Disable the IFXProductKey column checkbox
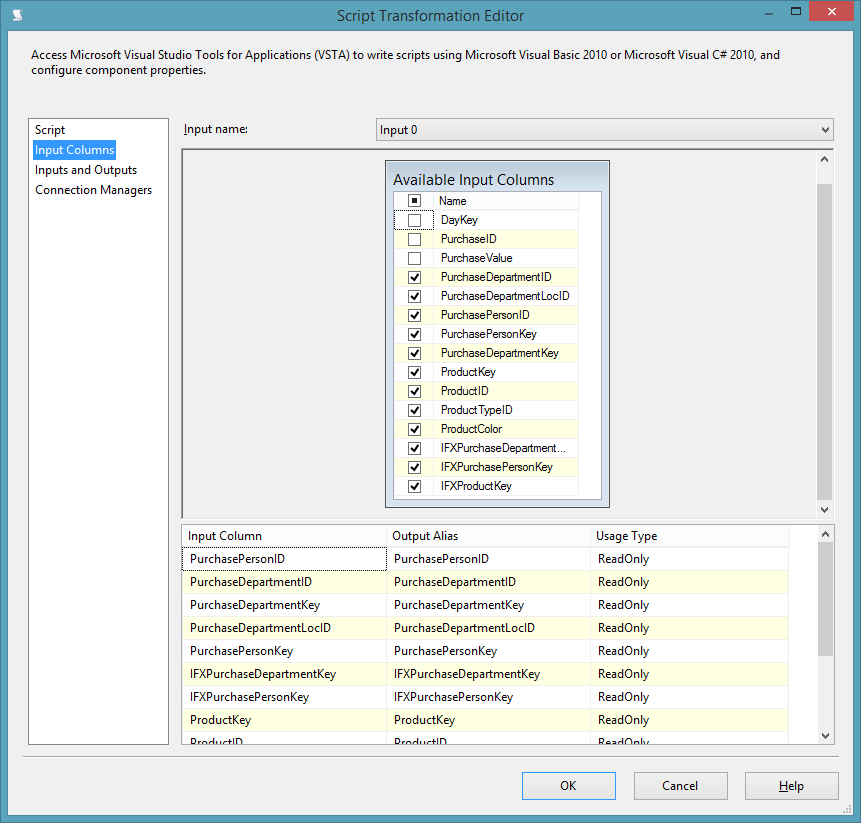This screenshot has width=861, height=823. pos(414,486)
